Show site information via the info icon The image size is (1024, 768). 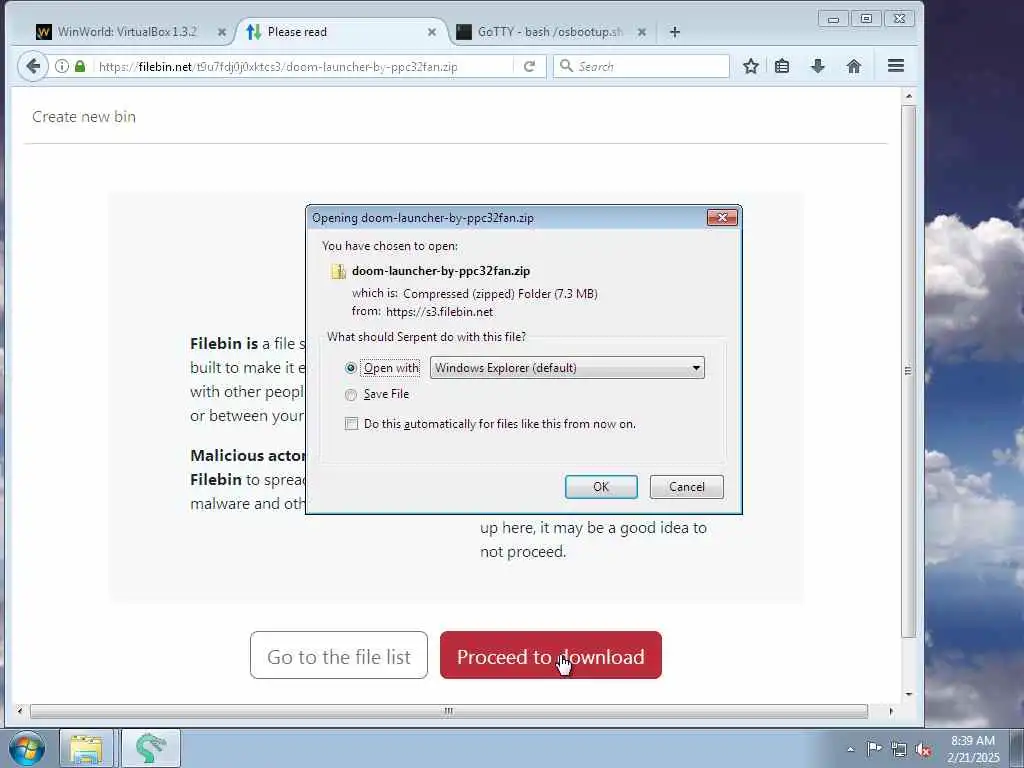click(62, 66)
